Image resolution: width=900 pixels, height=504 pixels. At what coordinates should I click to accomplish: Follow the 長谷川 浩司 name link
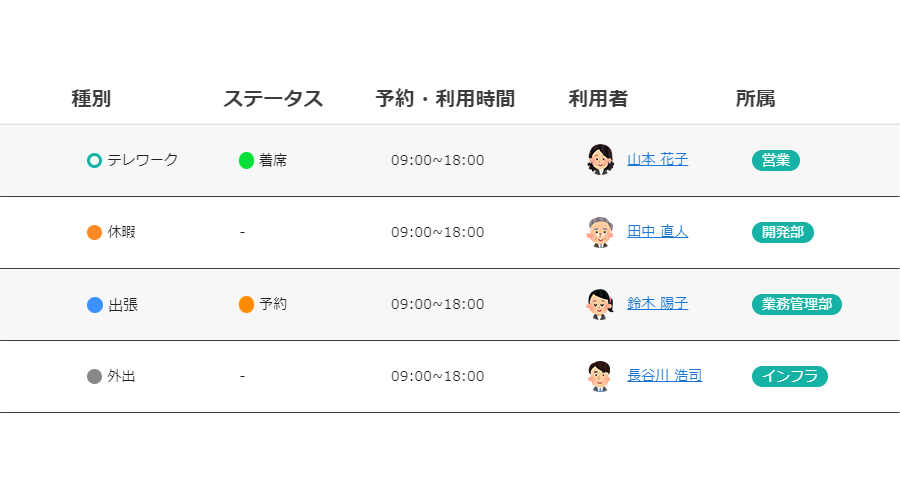[664, 376]
